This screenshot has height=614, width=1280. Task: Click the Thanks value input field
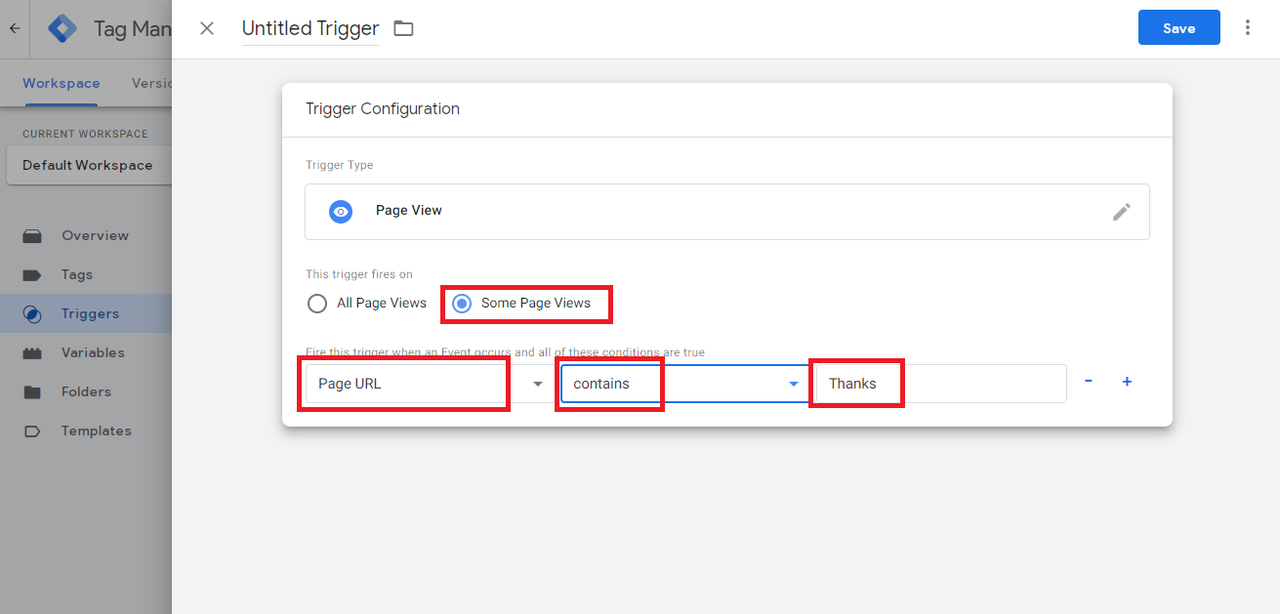coord(941,384)
